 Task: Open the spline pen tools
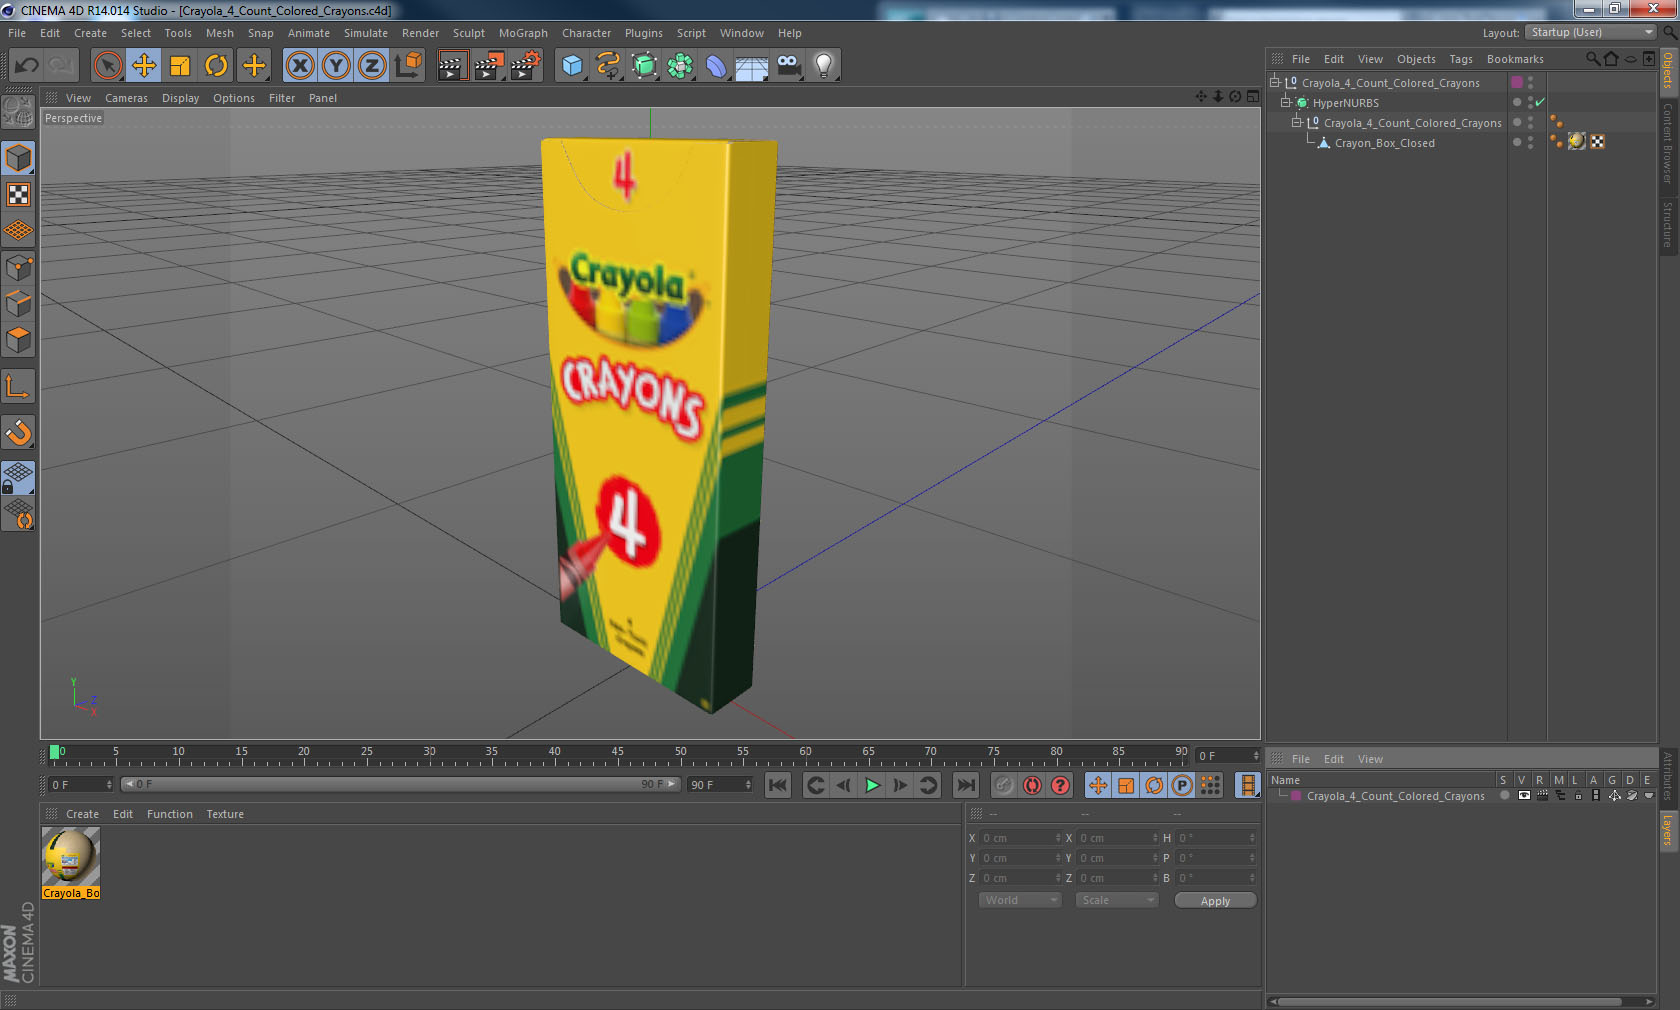click(608, 66)
